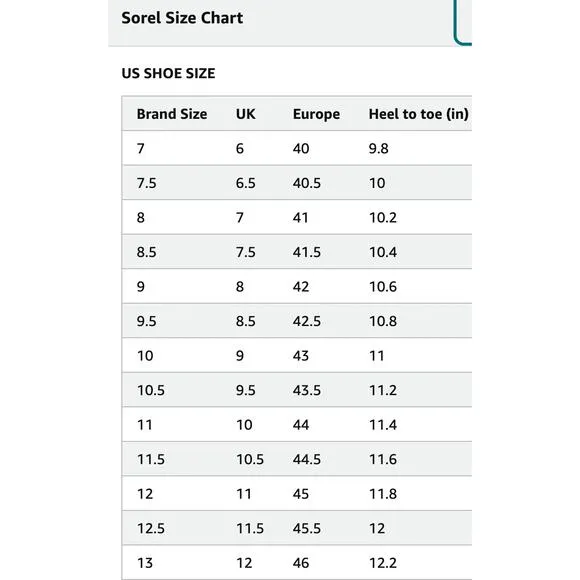580x580 pixels.
Task: Click heel to toe value 12.2
Action: (383, 563)
